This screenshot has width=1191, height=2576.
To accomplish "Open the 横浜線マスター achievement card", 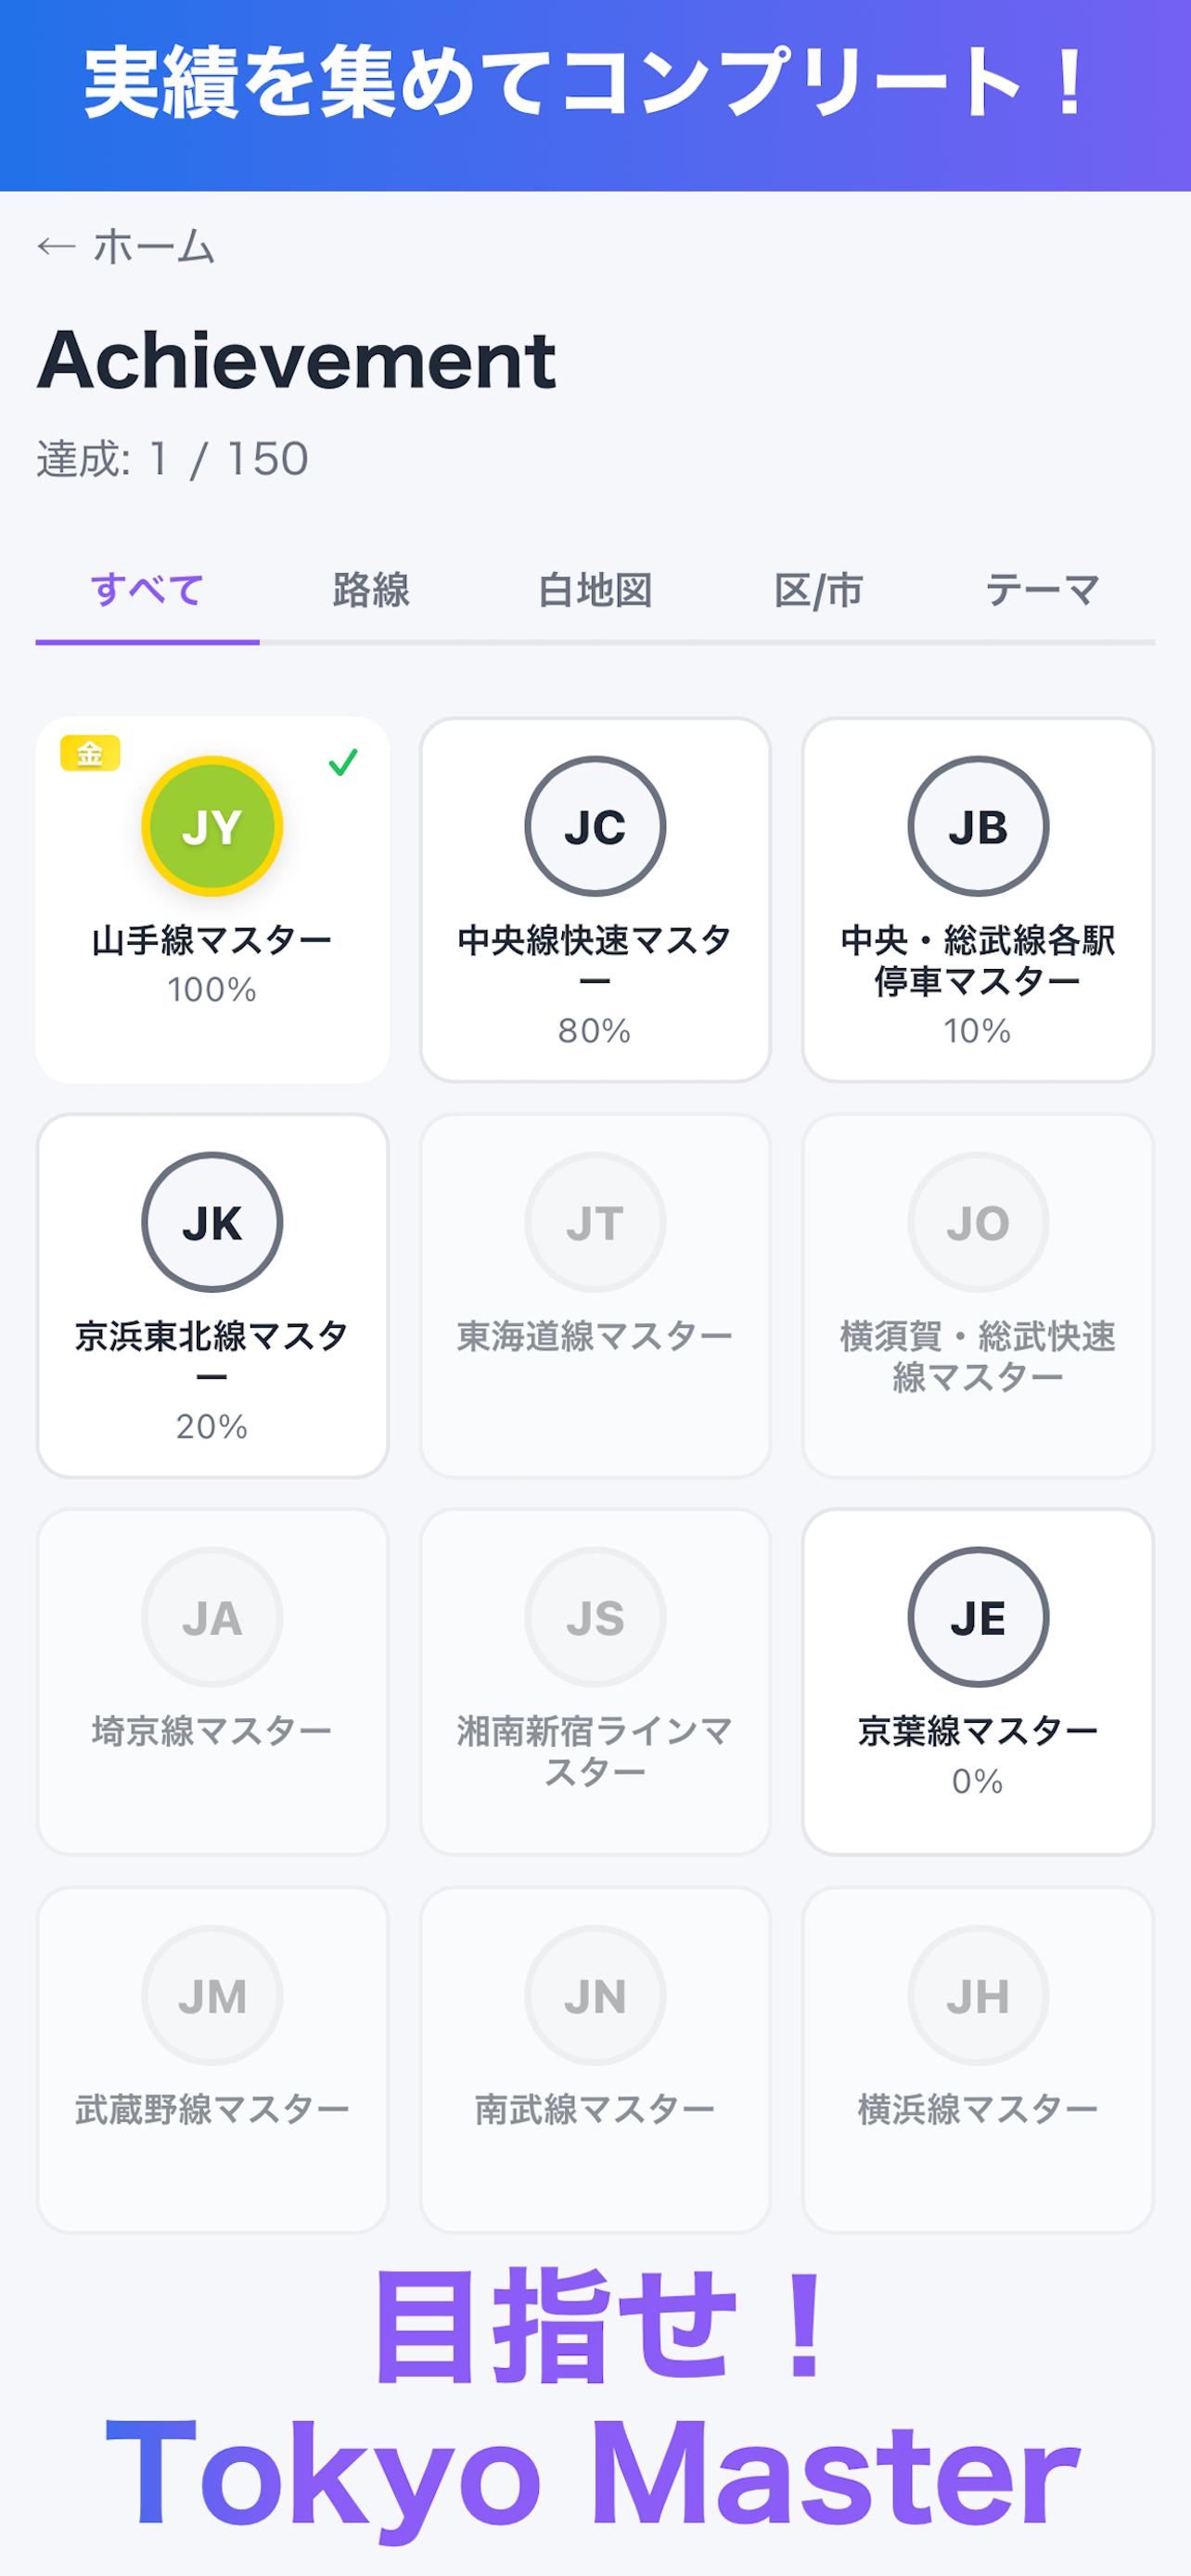I will click(x=978, y=2060).
